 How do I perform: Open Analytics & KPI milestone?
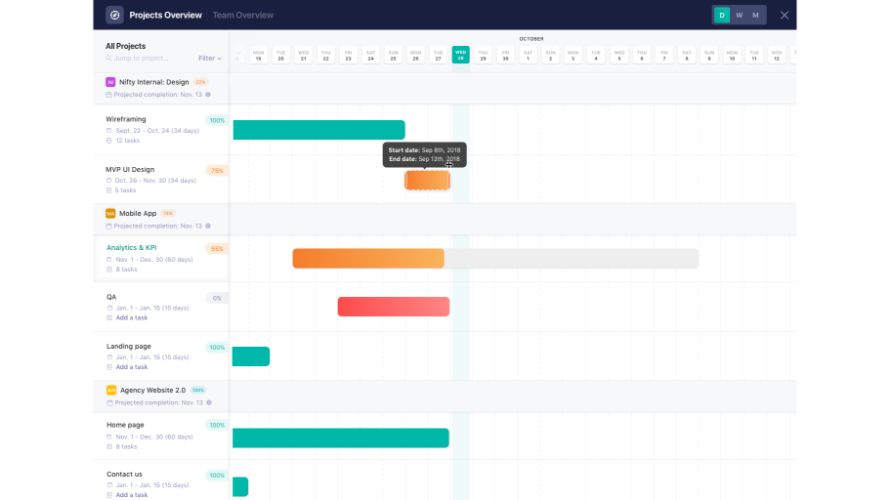(131, 247)
